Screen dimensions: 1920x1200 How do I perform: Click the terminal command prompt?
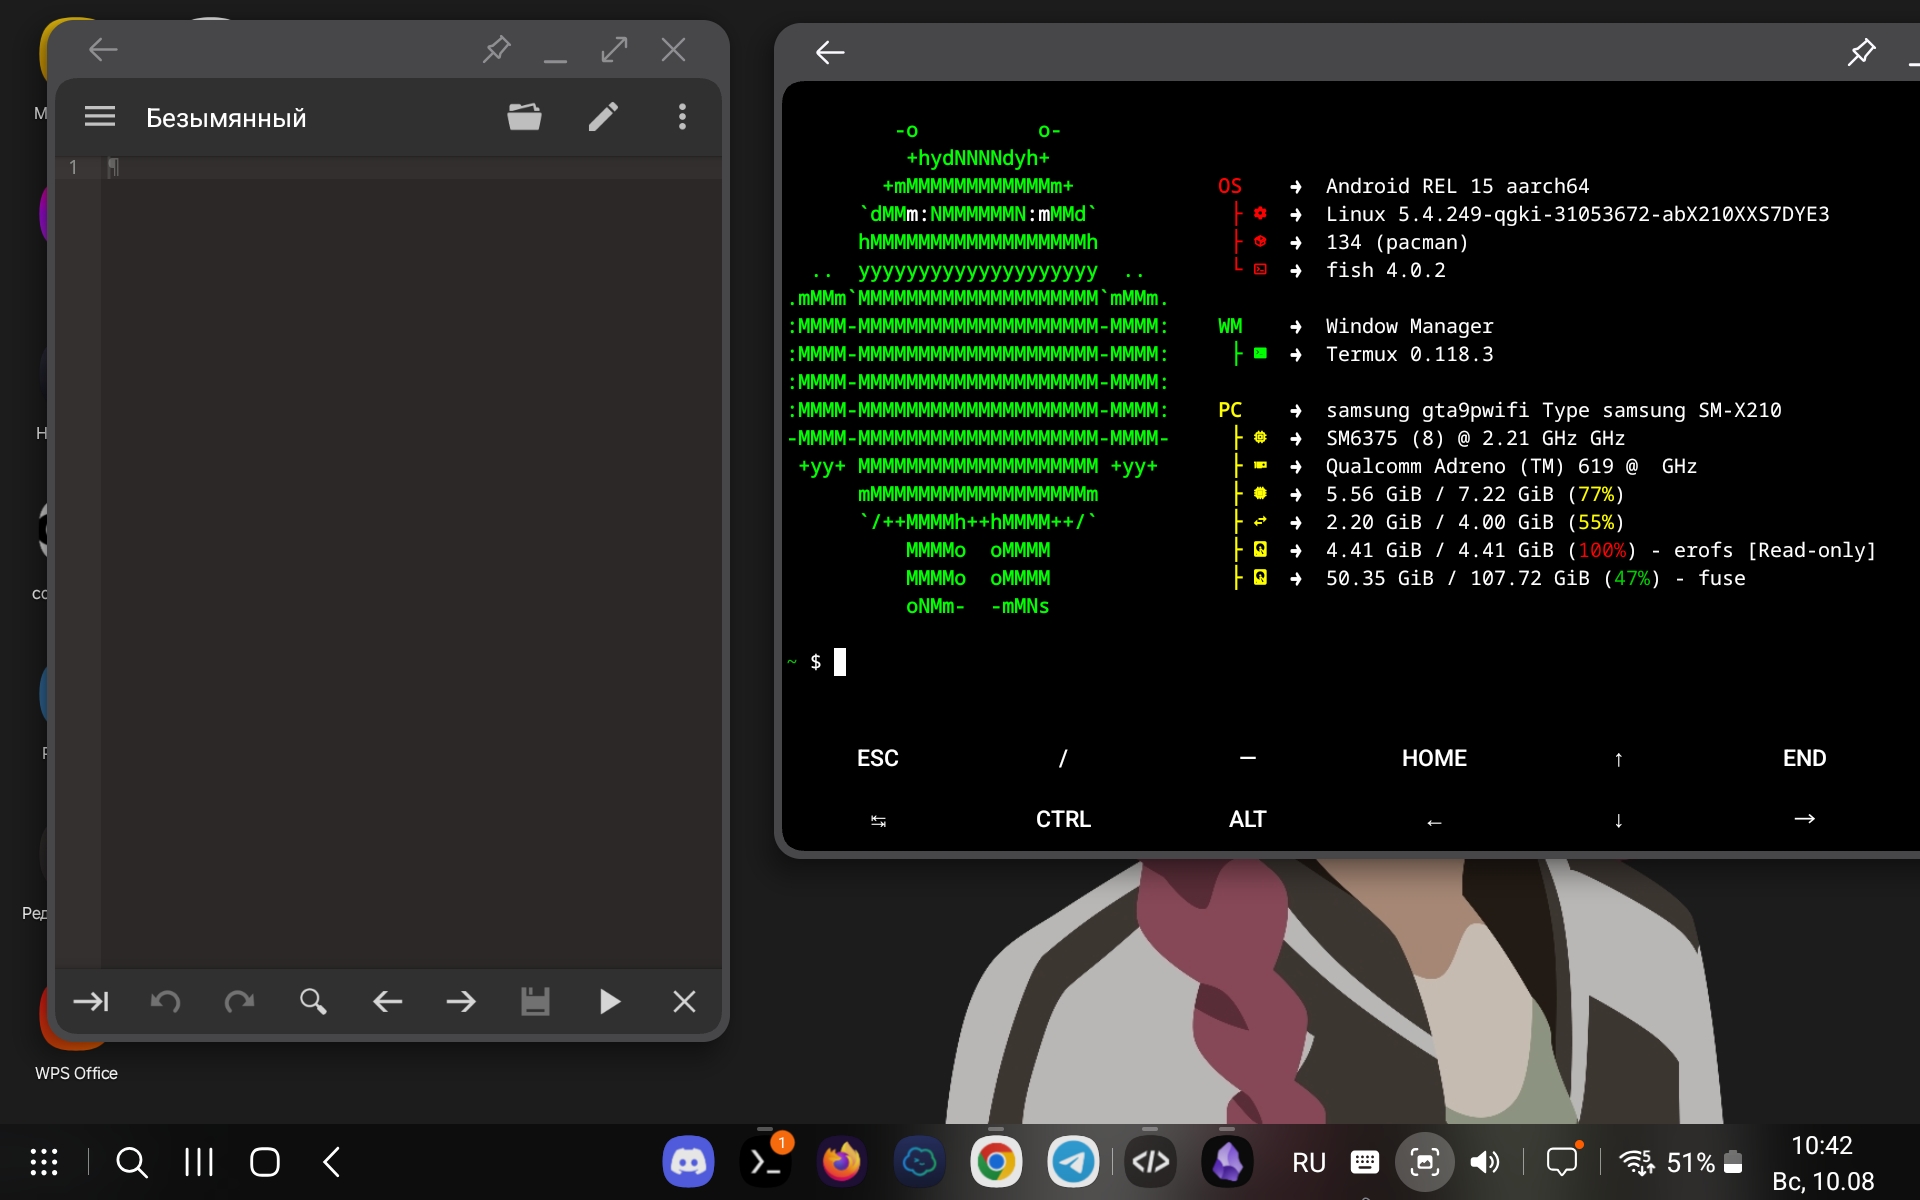tap(838, 661)
